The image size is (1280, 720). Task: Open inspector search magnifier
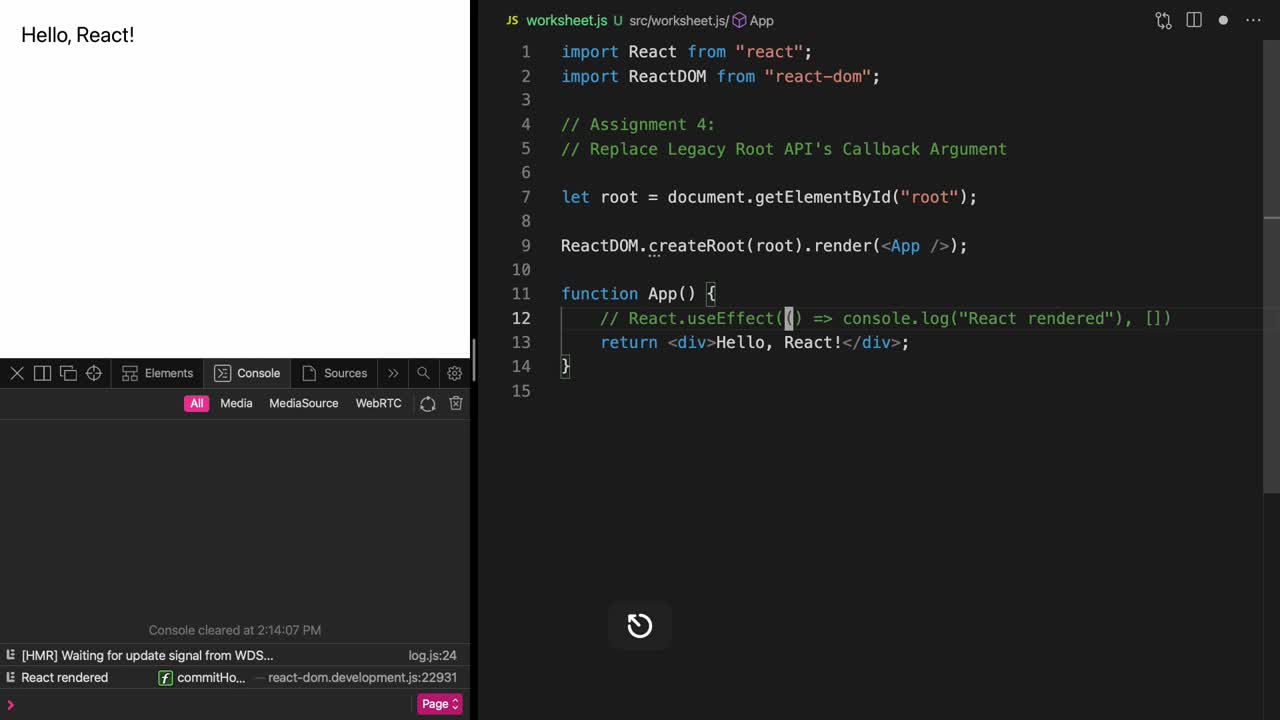pos(423,373)
